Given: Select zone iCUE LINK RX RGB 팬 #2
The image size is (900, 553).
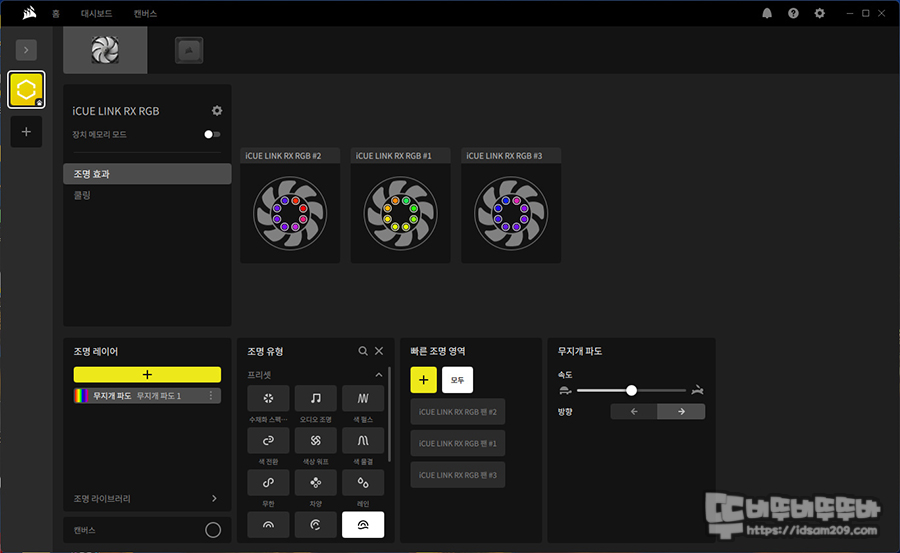Looking at the screenshot, I should point(458,412).
